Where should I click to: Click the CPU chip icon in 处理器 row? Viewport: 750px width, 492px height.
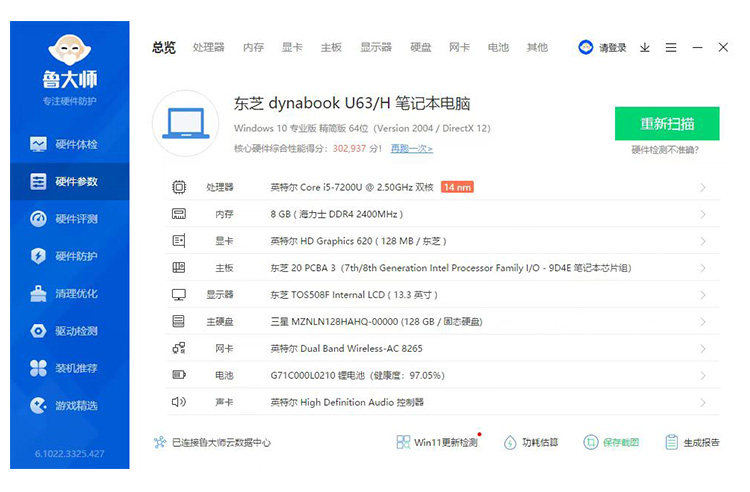(179, 187)
